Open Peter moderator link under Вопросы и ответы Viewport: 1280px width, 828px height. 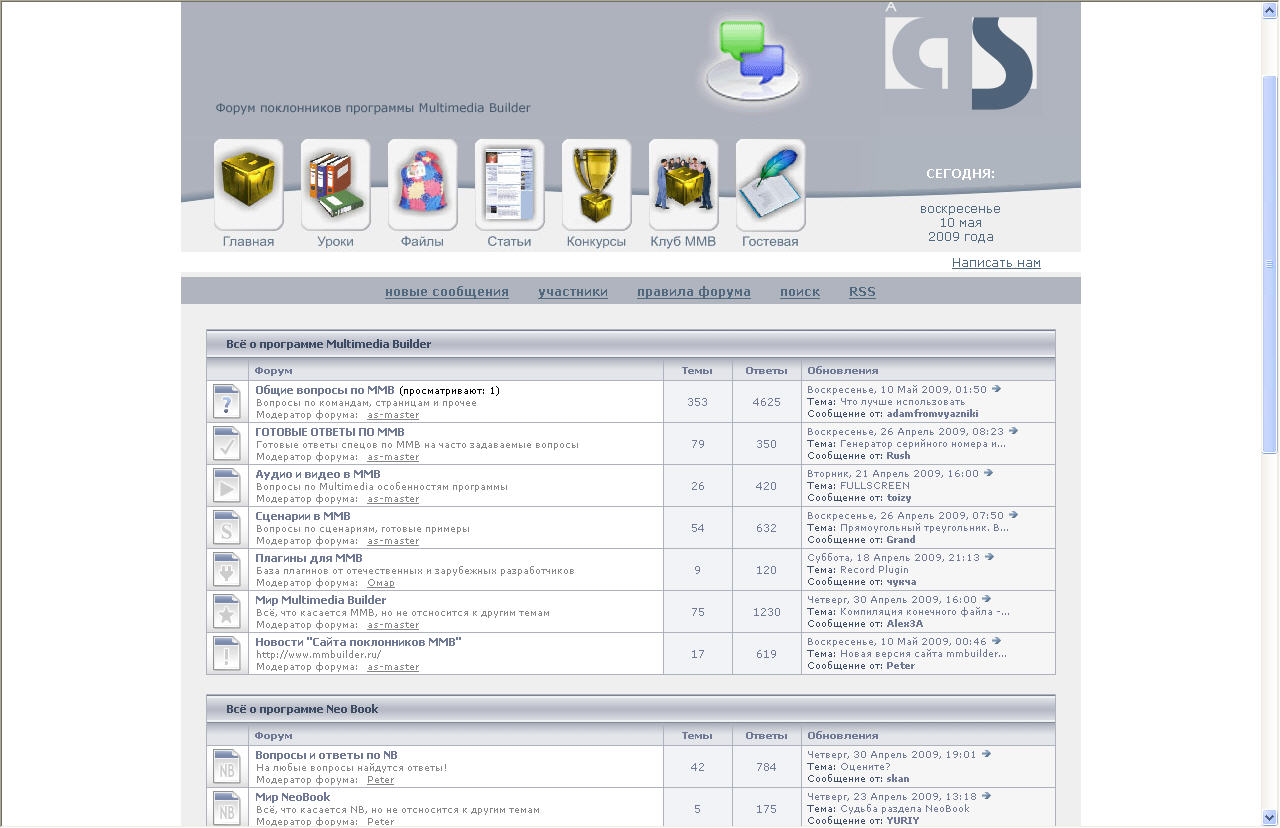point(381,780)
